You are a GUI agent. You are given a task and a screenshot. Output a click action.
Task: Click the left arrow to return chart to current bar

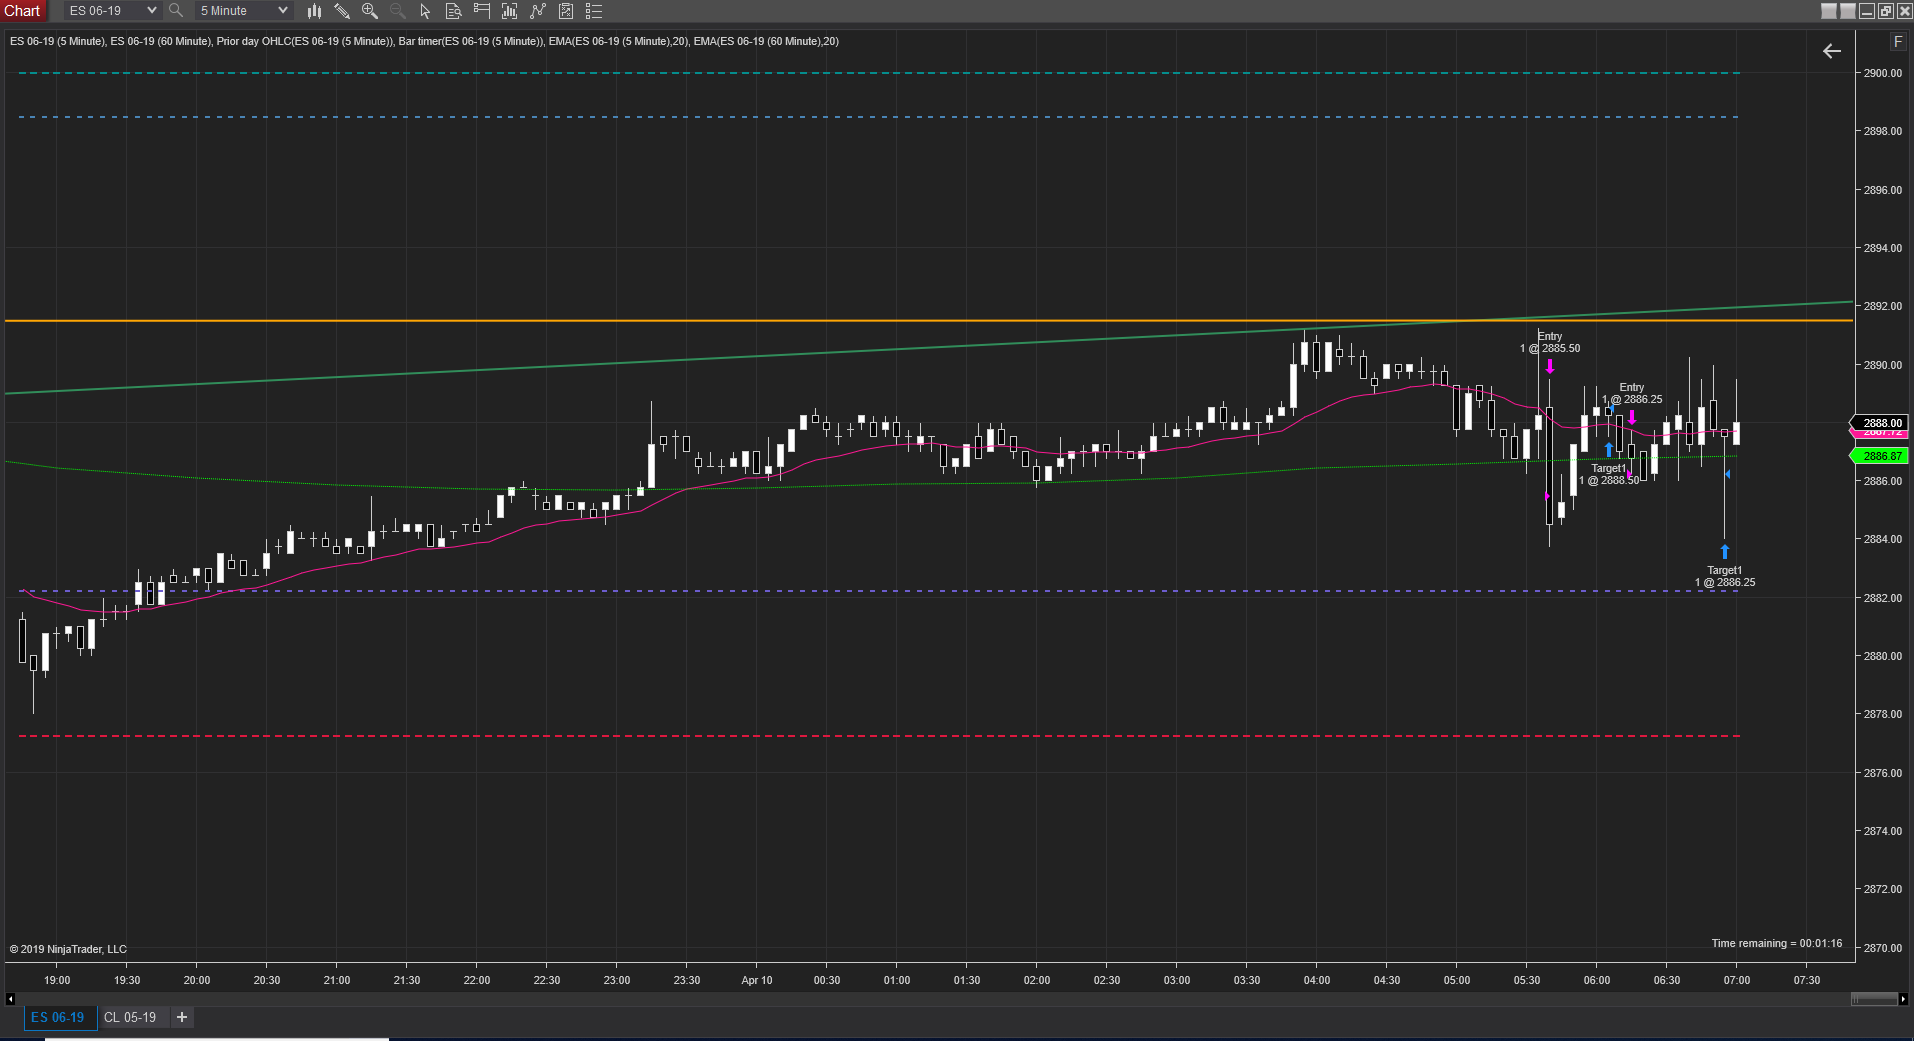(x=1832, y=51)
